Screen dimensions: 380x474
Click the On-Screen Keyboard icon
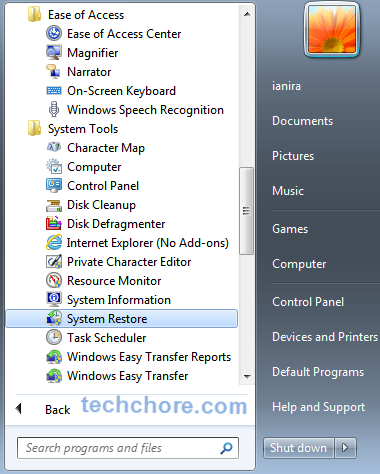[x=54, y=91]
